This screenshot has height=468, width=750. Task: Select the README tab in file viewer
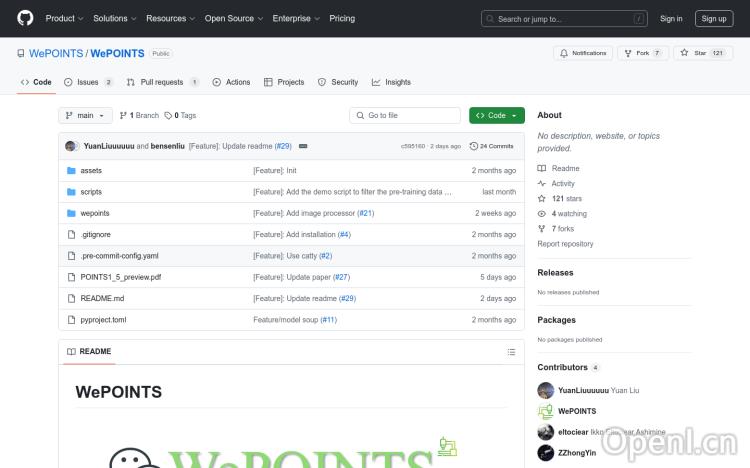tap(89, 352)
